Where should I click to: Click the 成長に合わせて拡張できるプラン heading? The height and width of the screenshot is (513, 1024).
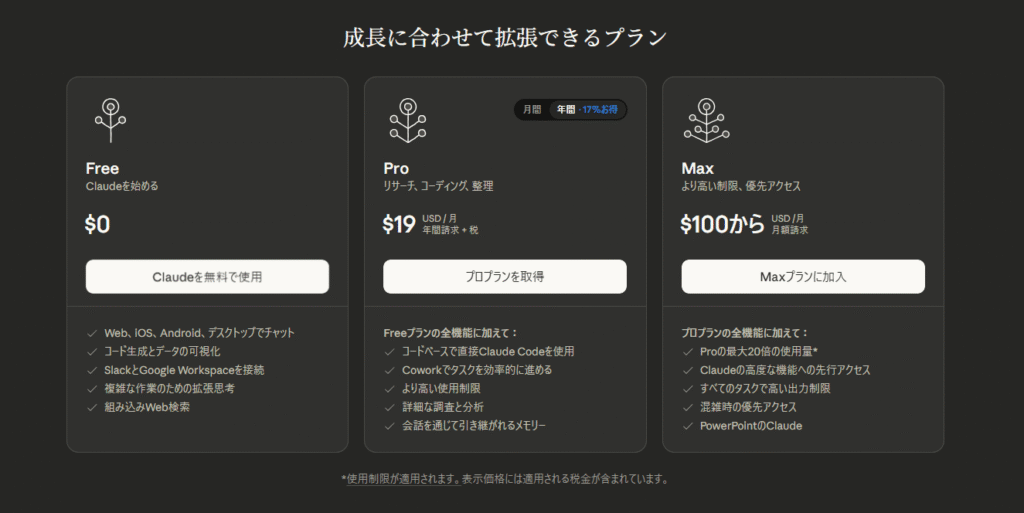coord(504,38)
